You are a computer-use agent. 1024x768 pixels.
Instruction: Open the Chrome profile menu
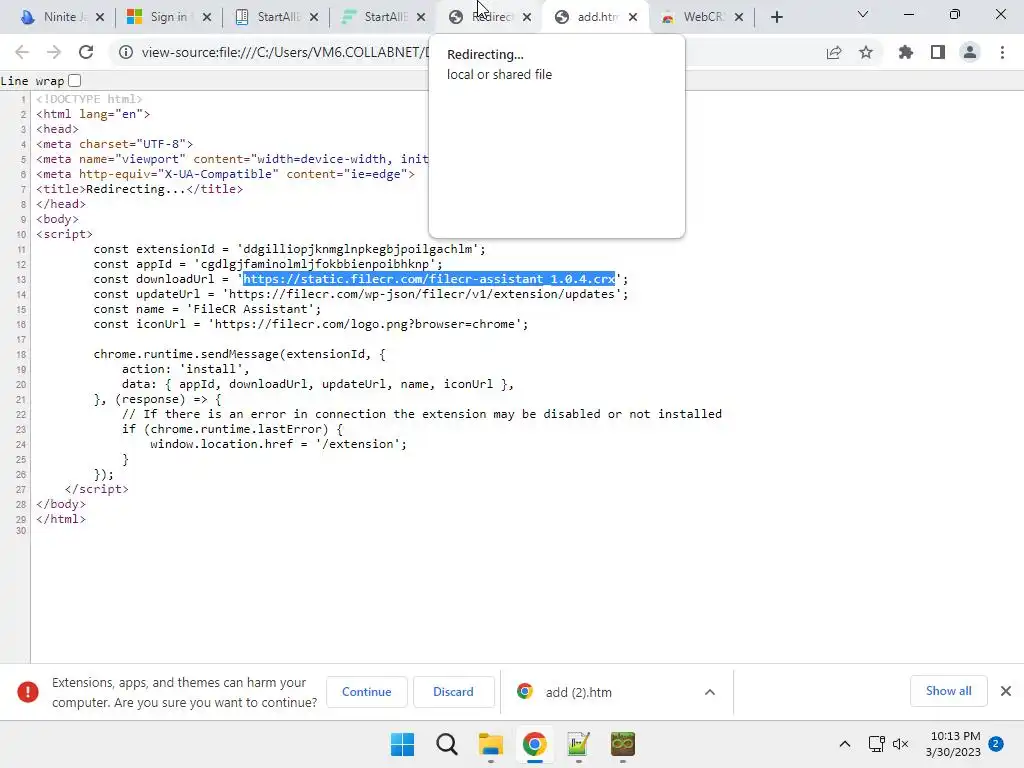[970, 52]
